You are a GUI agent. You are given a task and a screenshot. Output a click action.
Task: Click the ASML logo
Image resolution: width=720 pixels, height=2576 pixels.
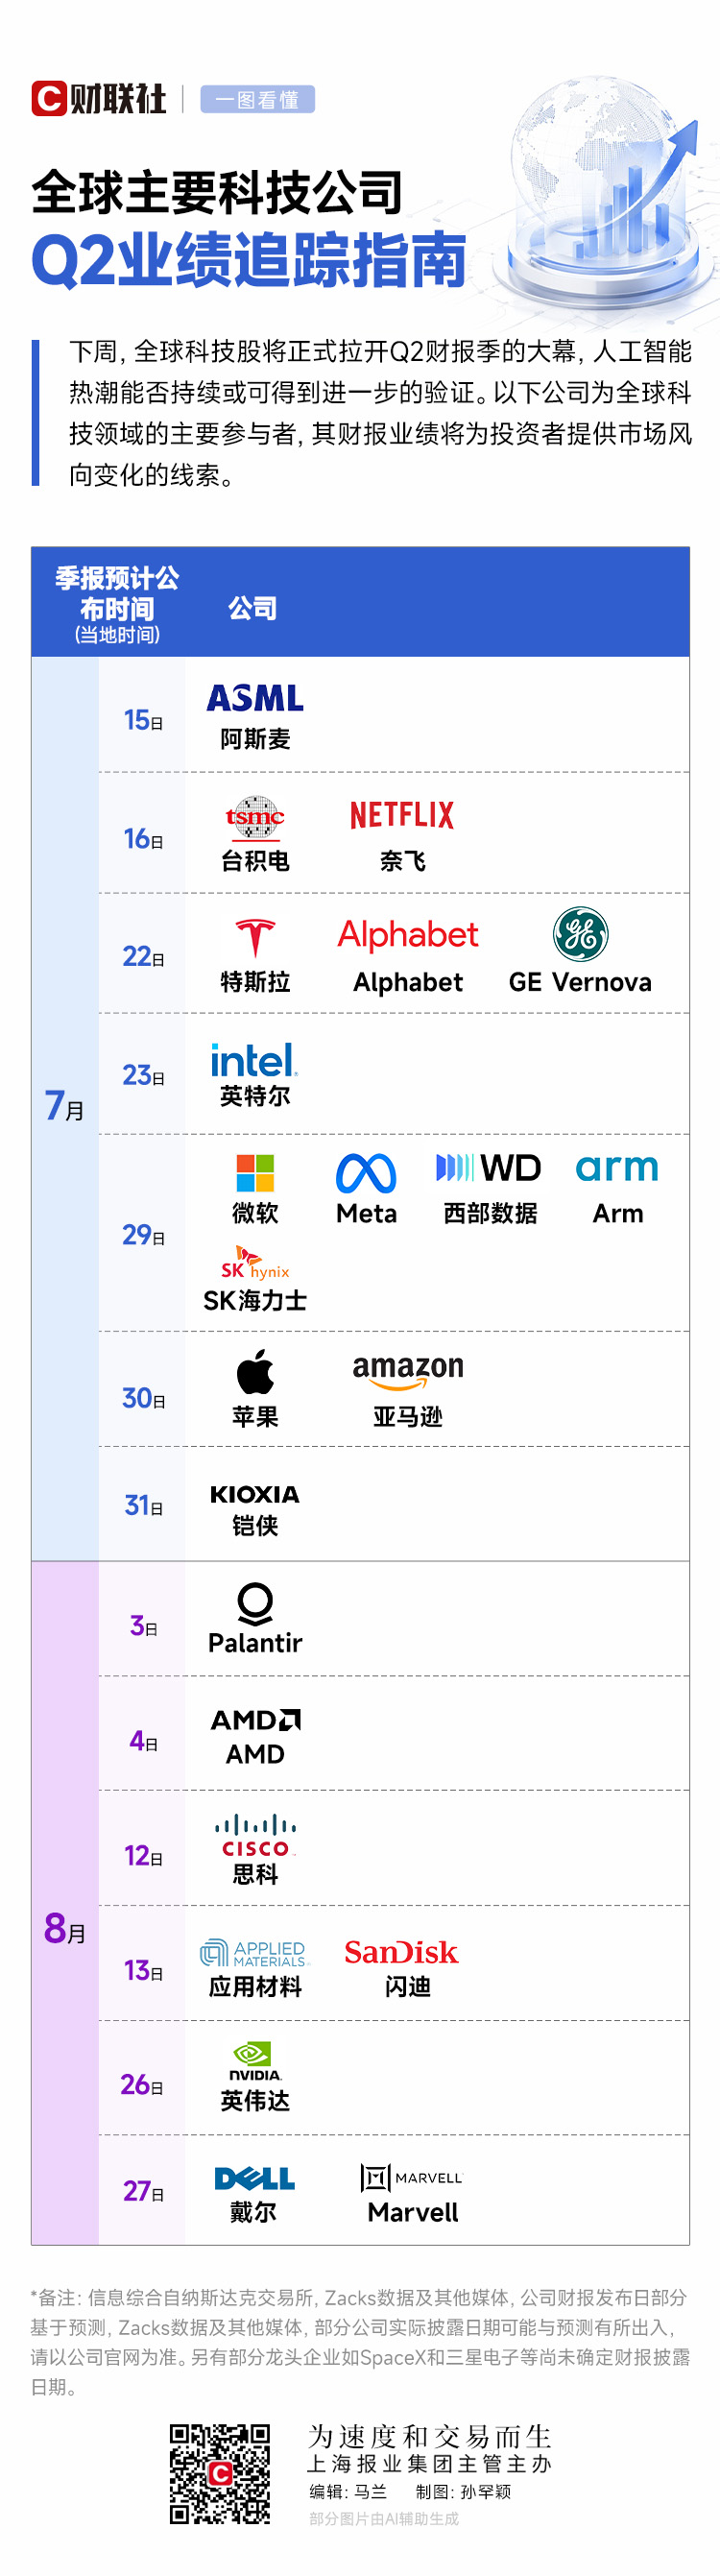(255, 698)
